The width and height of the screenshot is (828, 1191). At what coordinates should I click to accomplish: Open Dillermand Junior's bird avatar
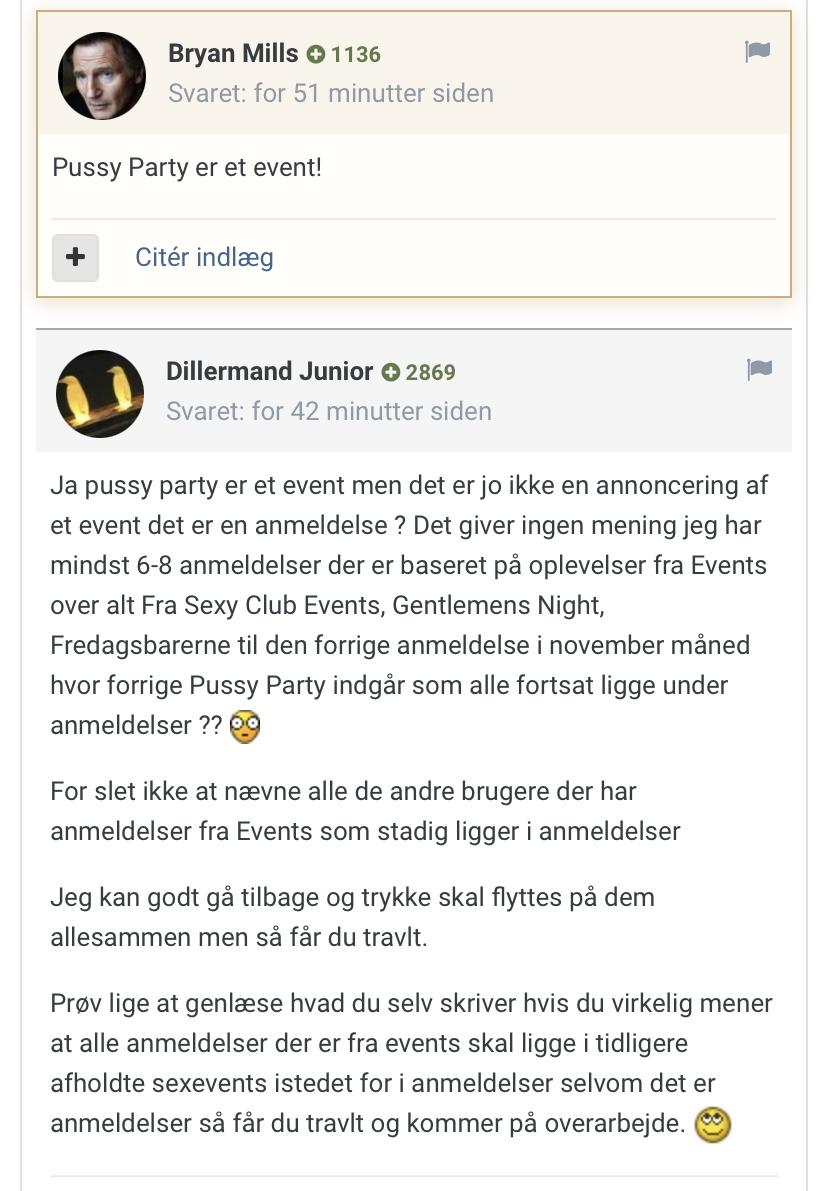pos(100,393)
